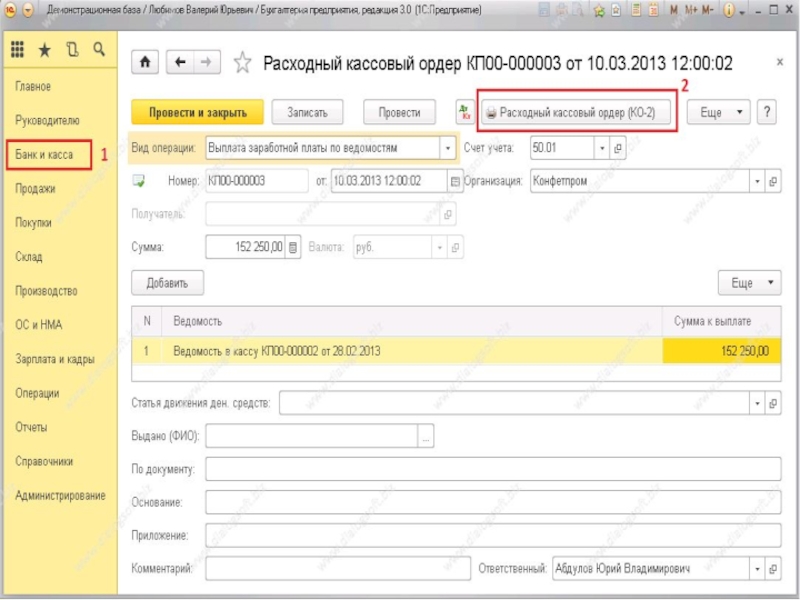Open the Банк и касса section
Viewport: 800px width, 600px height.
click(48, 155)
